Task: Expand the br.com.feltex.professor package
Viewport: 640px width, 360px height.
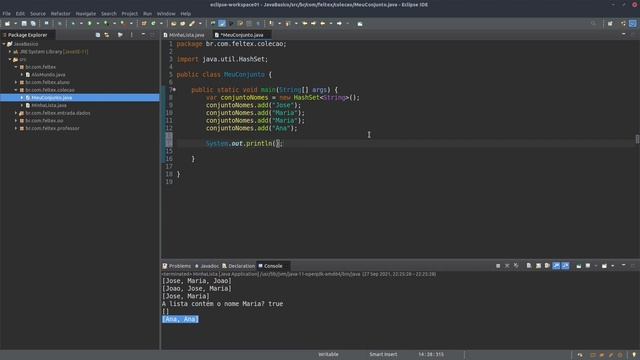Action: [x=16, y=128]
